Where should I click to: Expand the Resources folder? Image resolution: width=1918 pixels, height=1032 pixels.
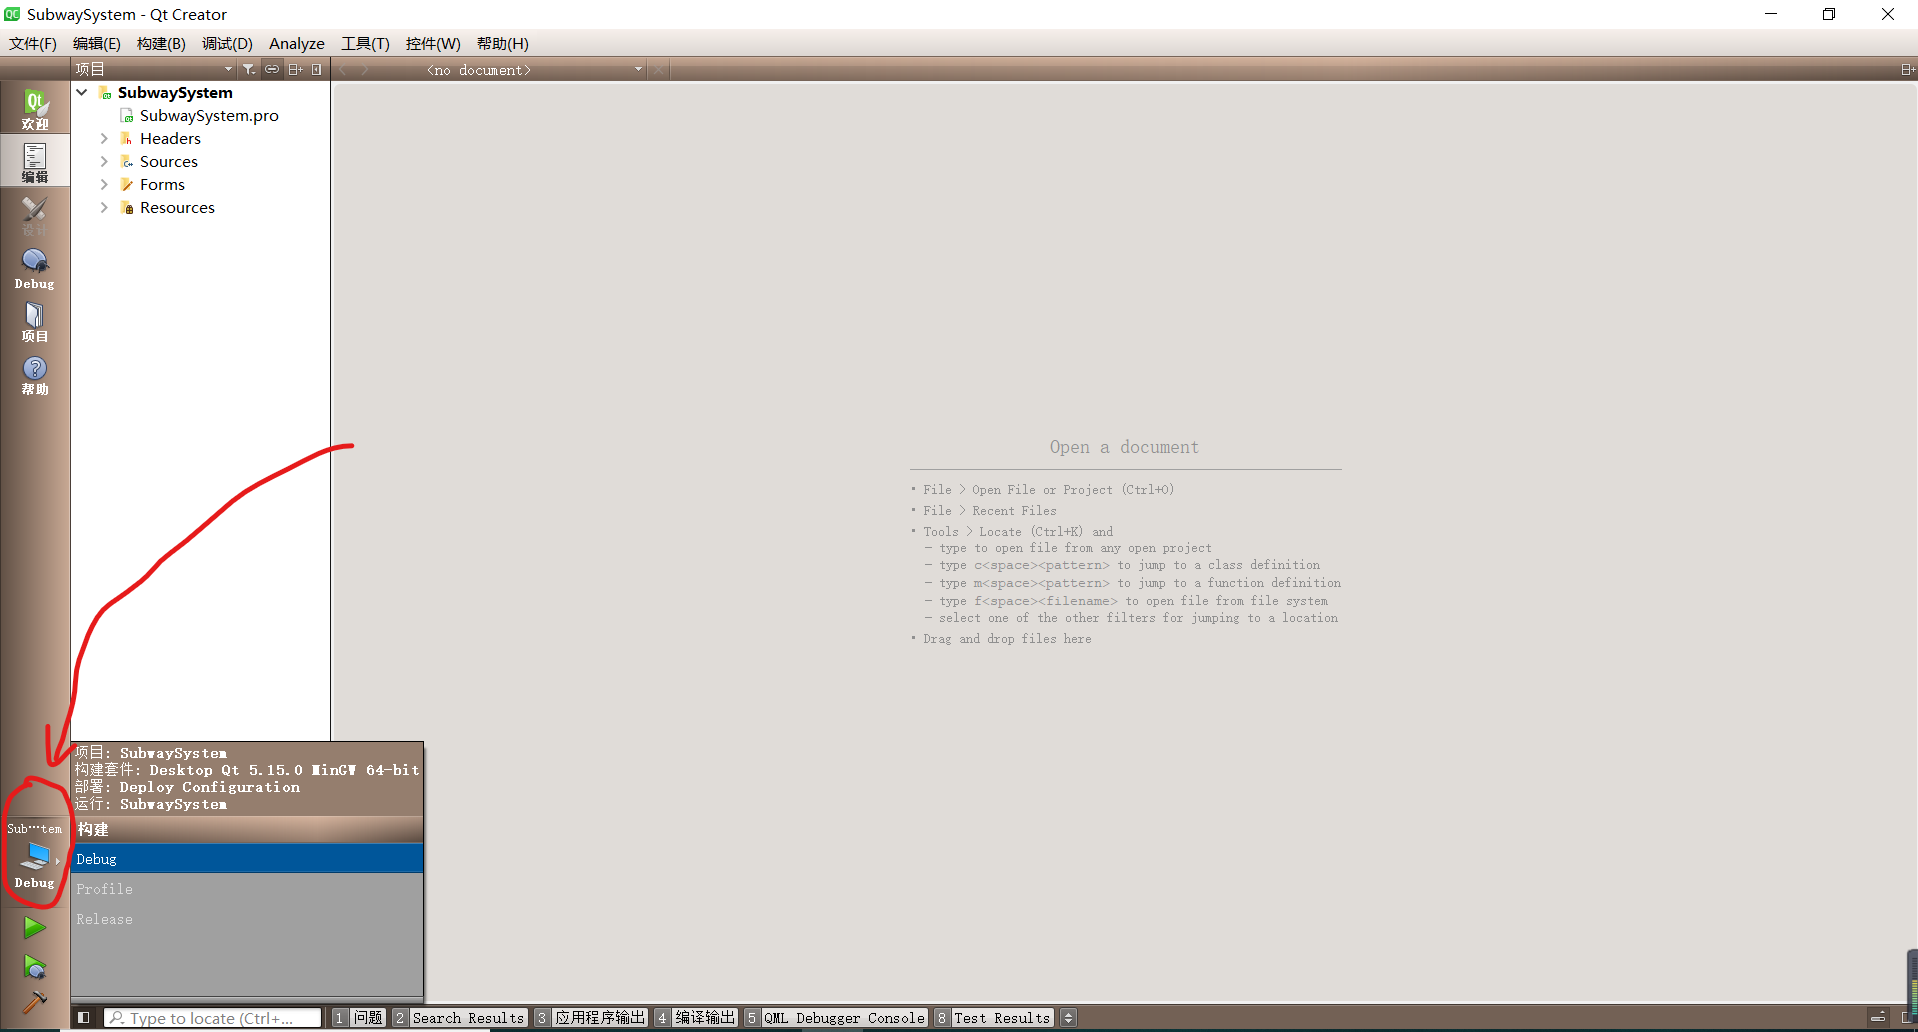104,207
